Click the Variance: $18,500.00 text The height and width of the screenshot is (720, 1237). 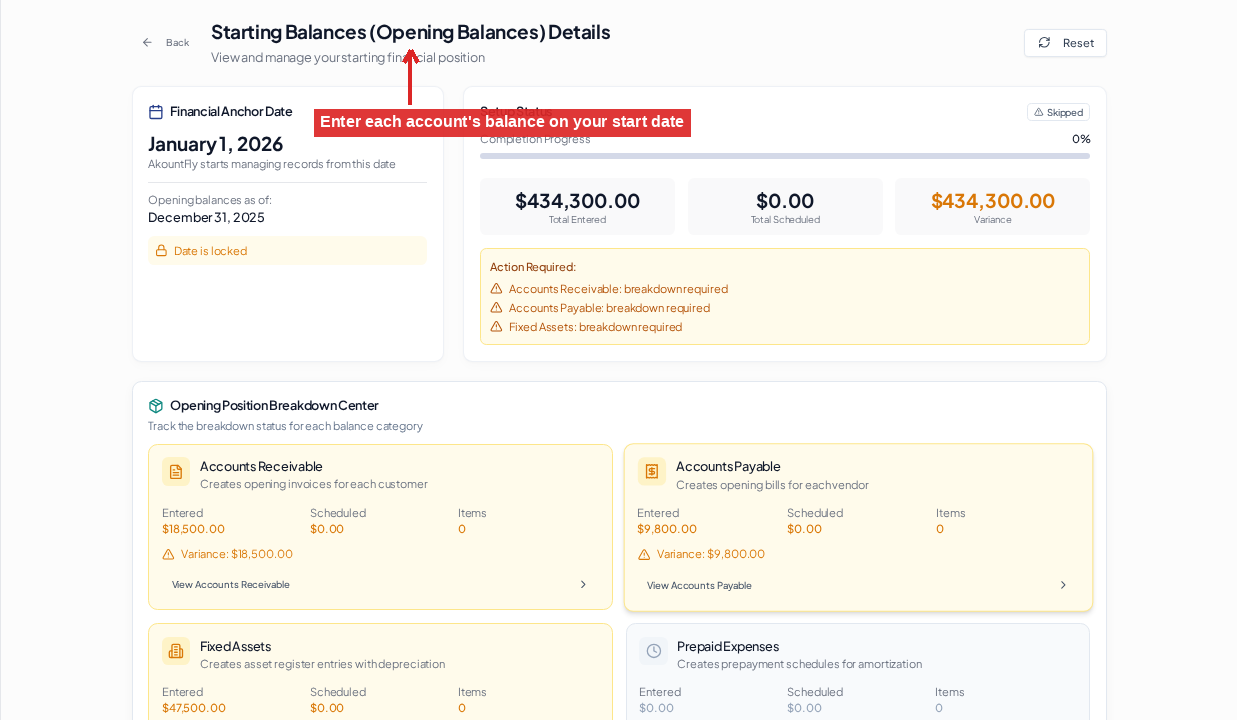(237, 554)
